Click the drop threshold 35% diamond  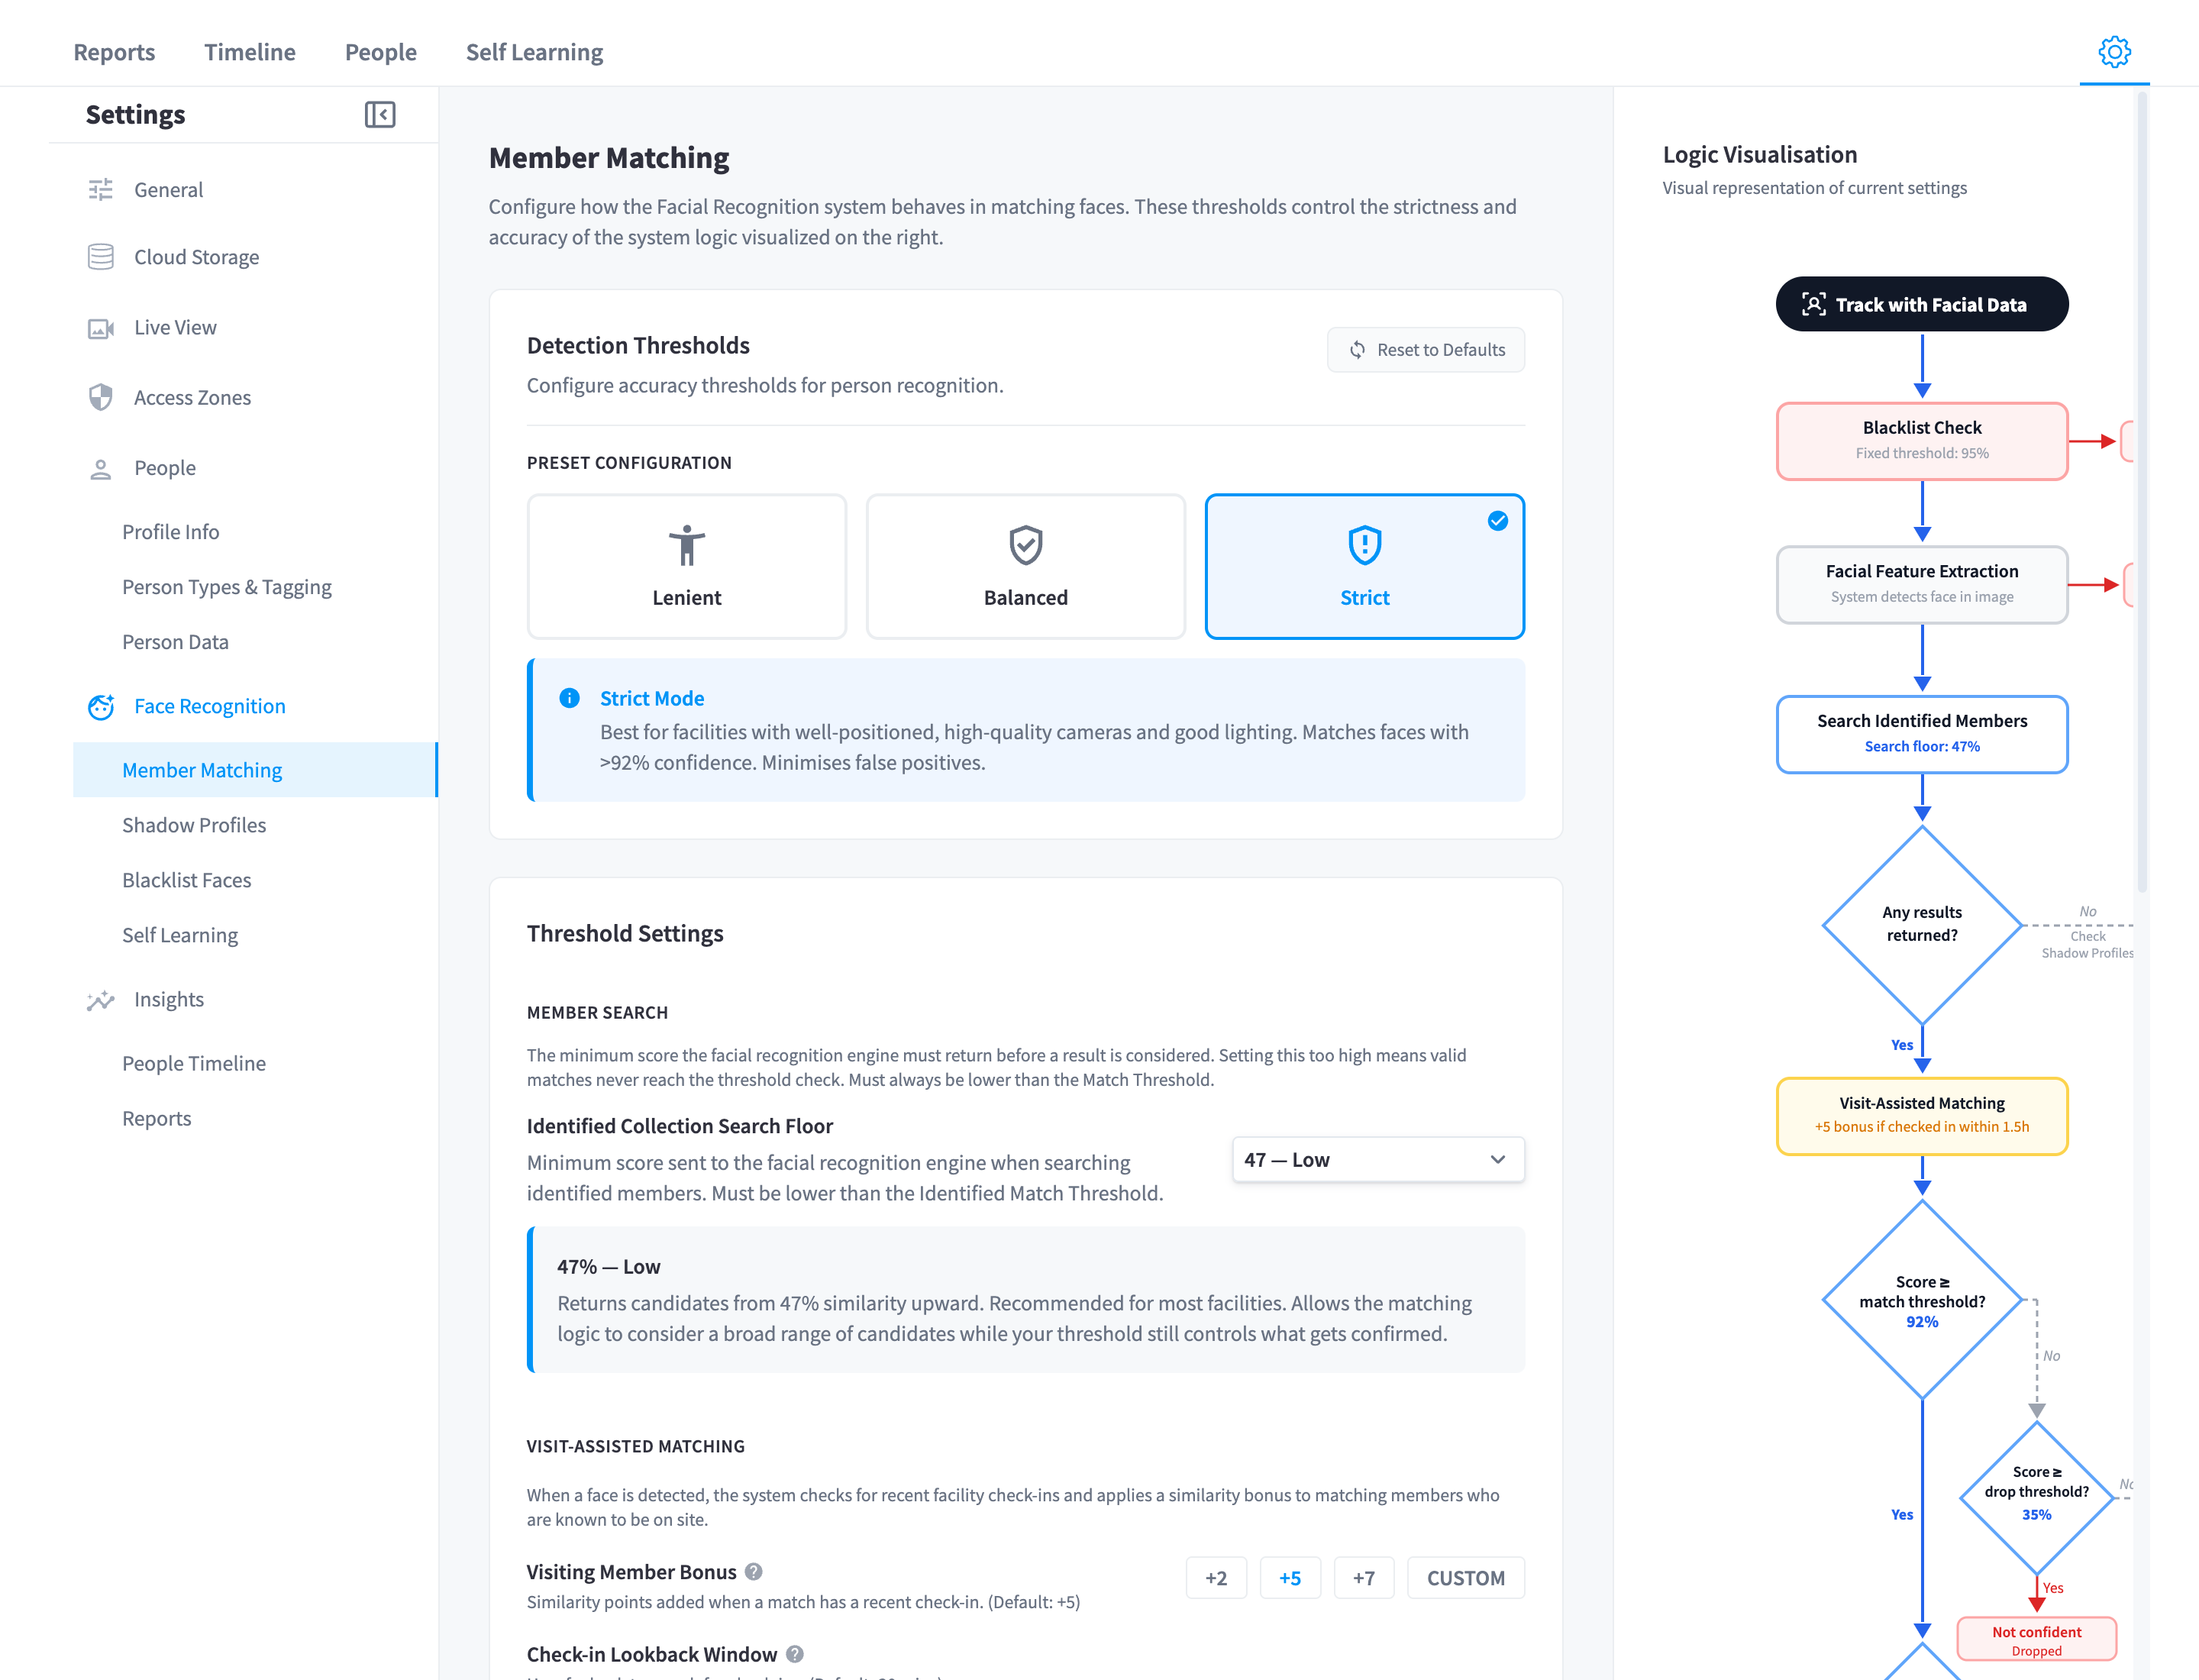click(x=2036, y=1497)
